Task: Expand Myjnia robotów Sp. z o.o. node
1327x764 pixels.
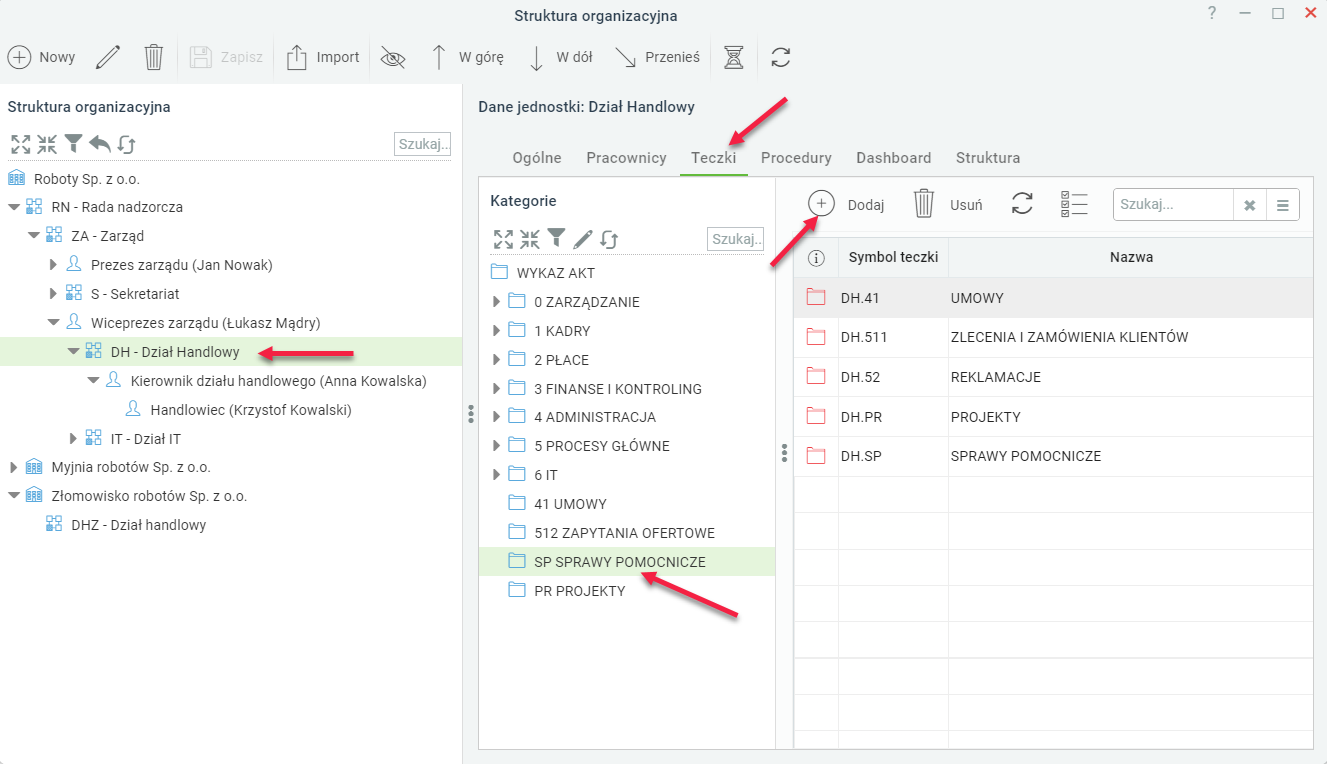Action: (x=13, y=467)
